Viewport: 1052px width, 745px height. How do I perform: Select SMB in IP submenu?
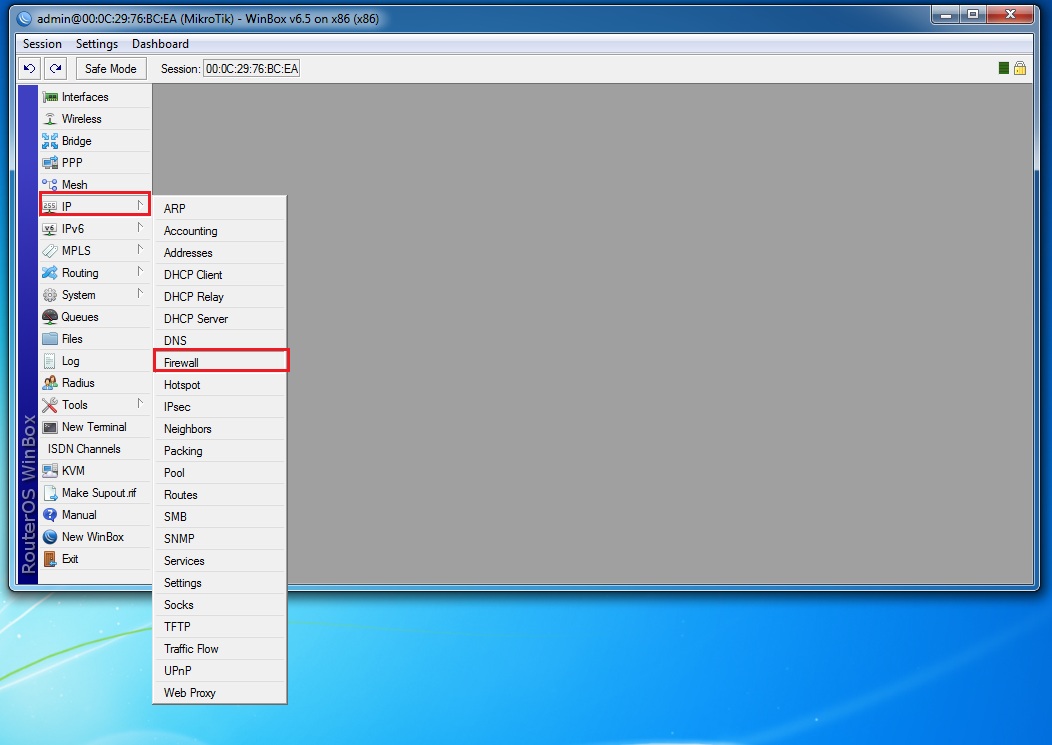220,517
